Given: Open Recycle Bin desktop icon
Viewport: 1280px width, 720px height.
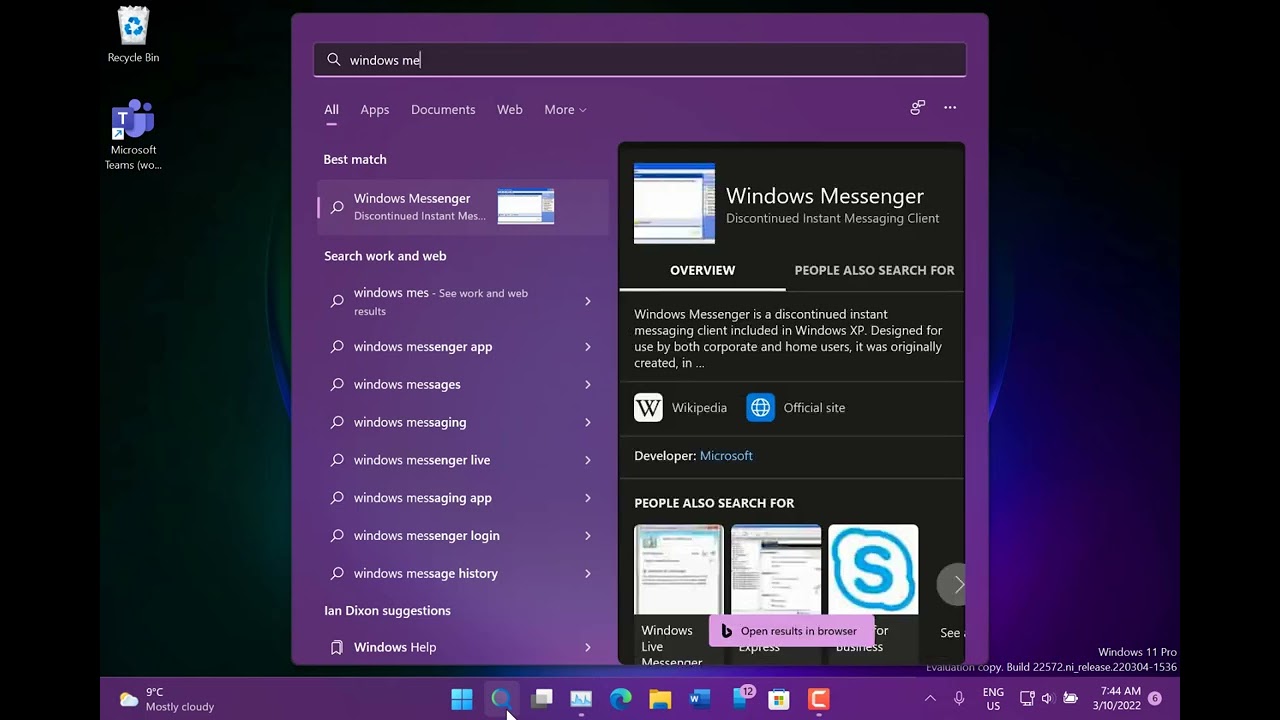Looking at the screenshot, I should pos(133,35).
